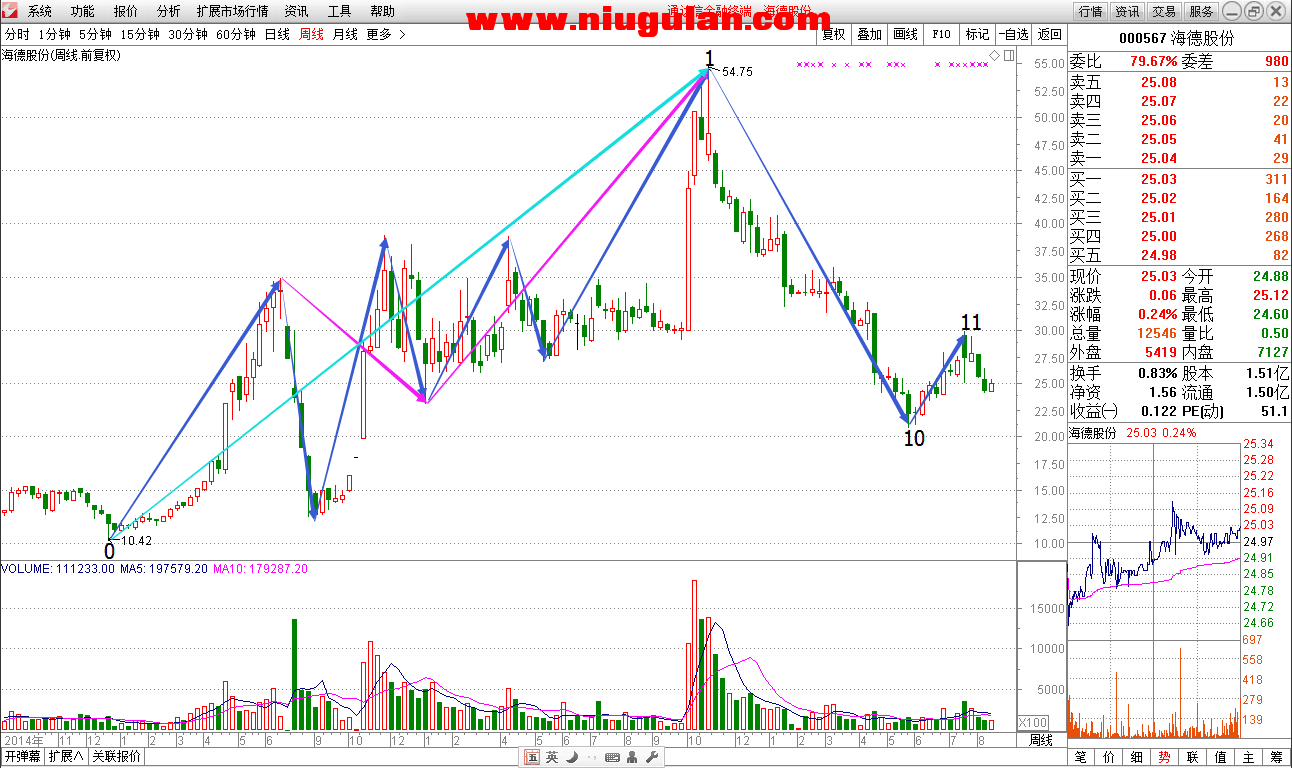Open the 资讯 menu in menu bar
Screen dimensions: 1292x768
click(x=296, y=12)
